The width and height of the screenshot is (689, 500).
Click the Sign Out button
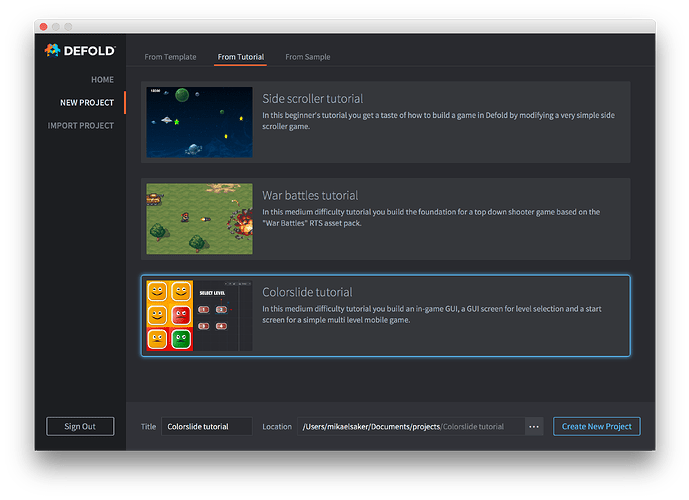click(80, 427)
